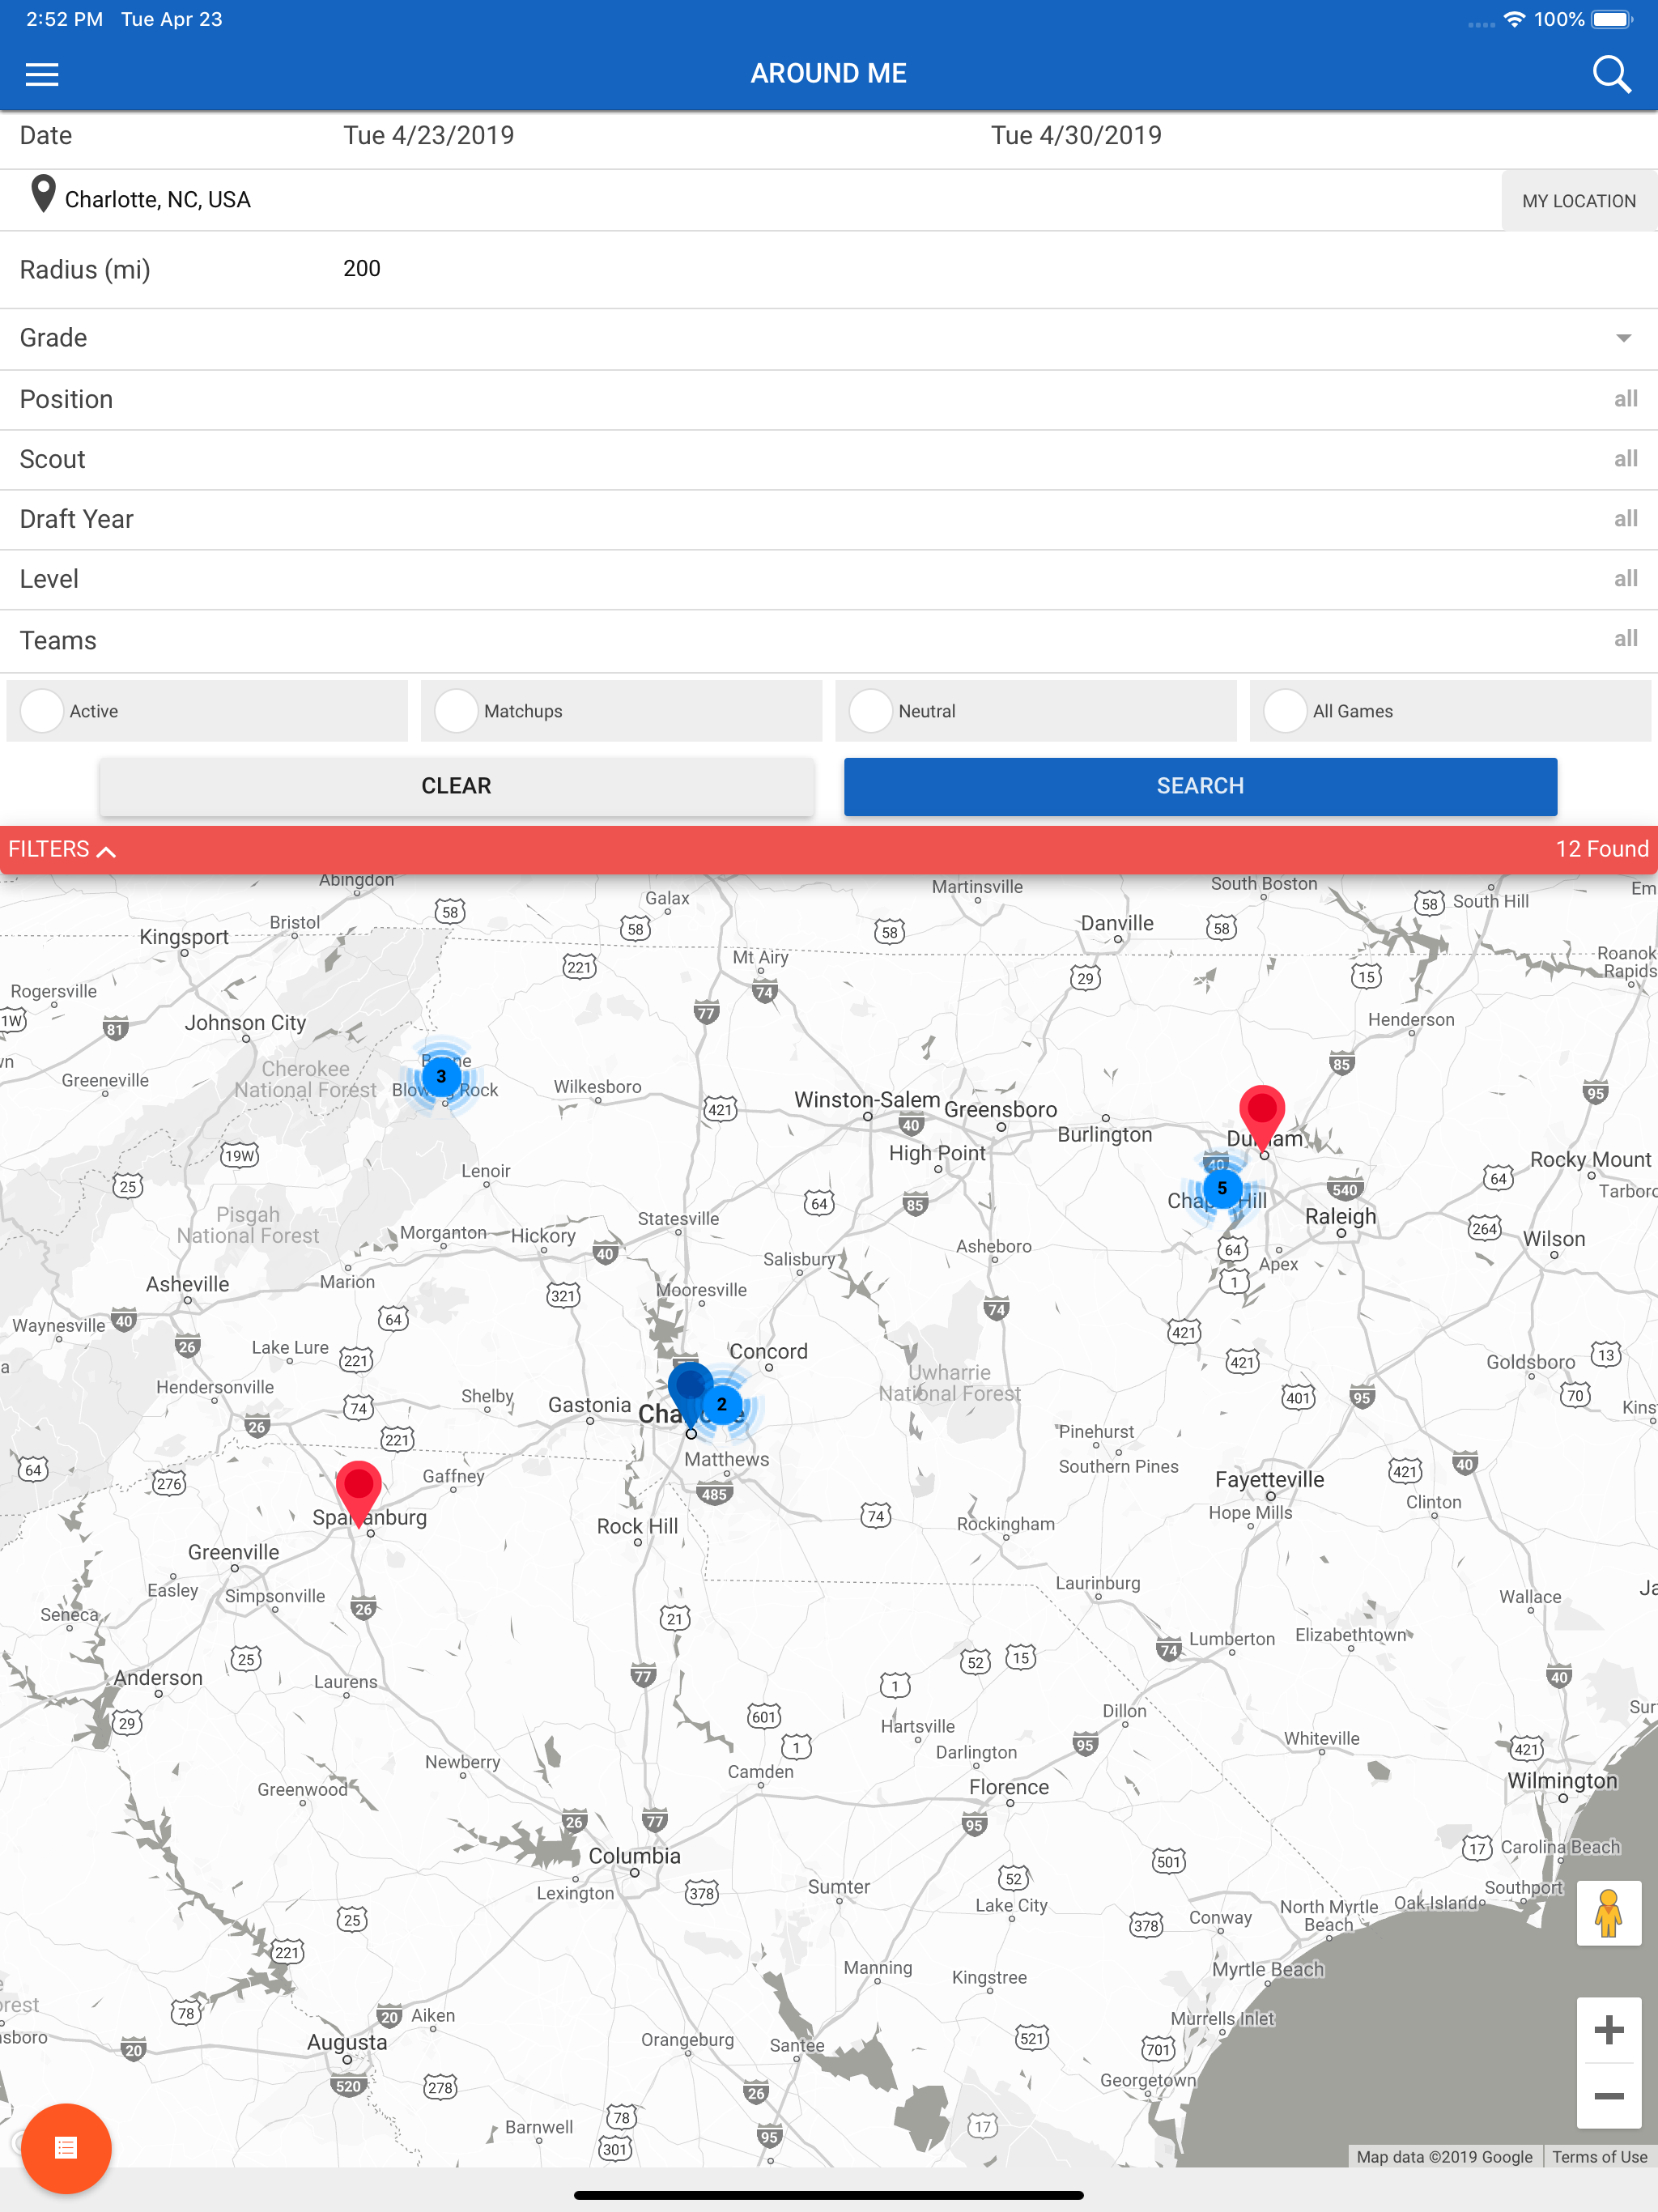Screen dimensions: 1658x2212
Task: Click the Greensboro label on map
Action: coord(1000,1109)
